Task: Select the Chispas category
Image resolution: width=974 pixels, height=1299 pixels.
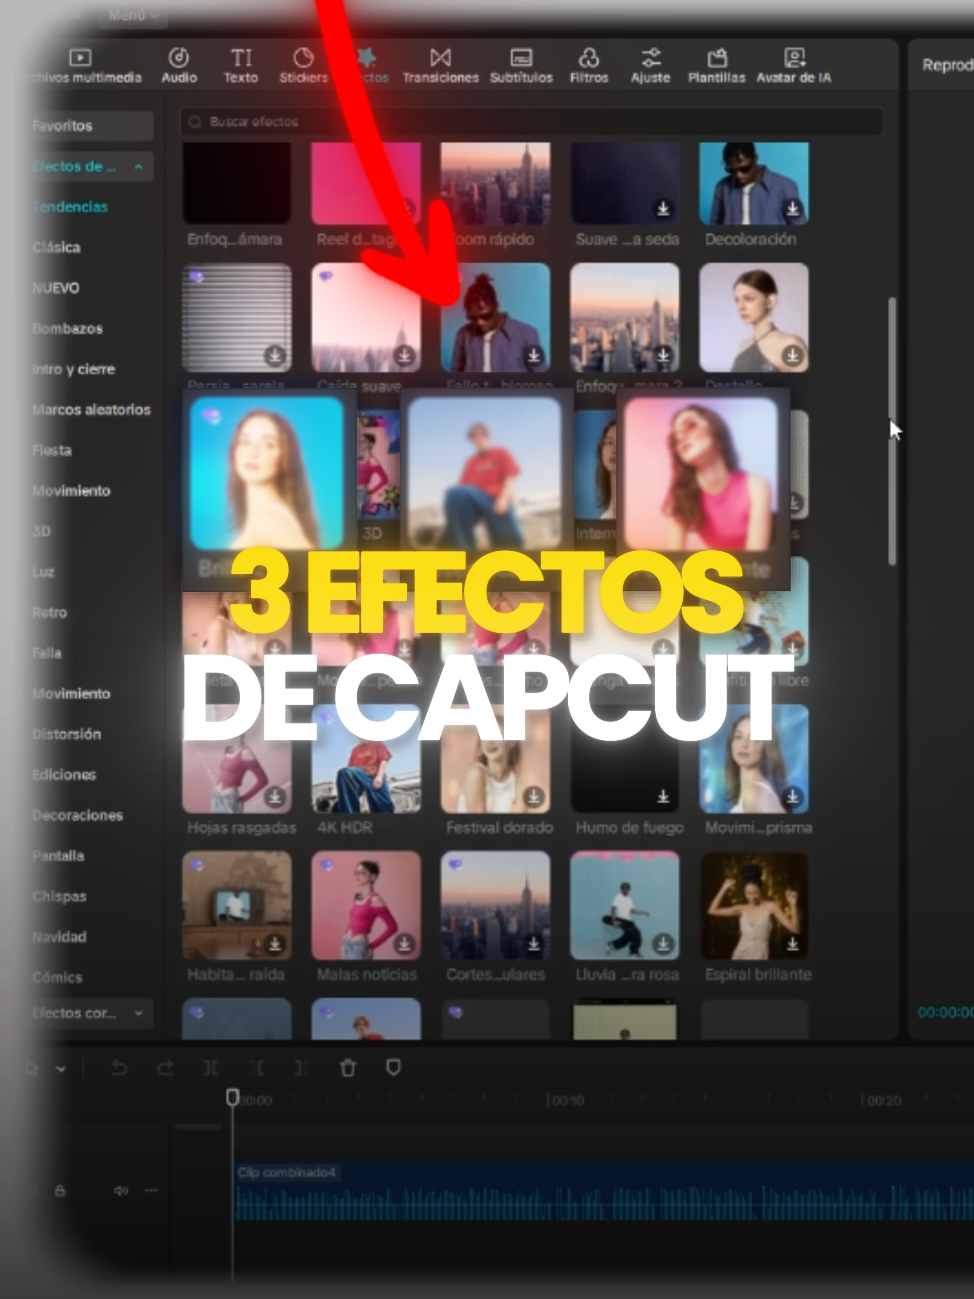Action: [59, 896]
